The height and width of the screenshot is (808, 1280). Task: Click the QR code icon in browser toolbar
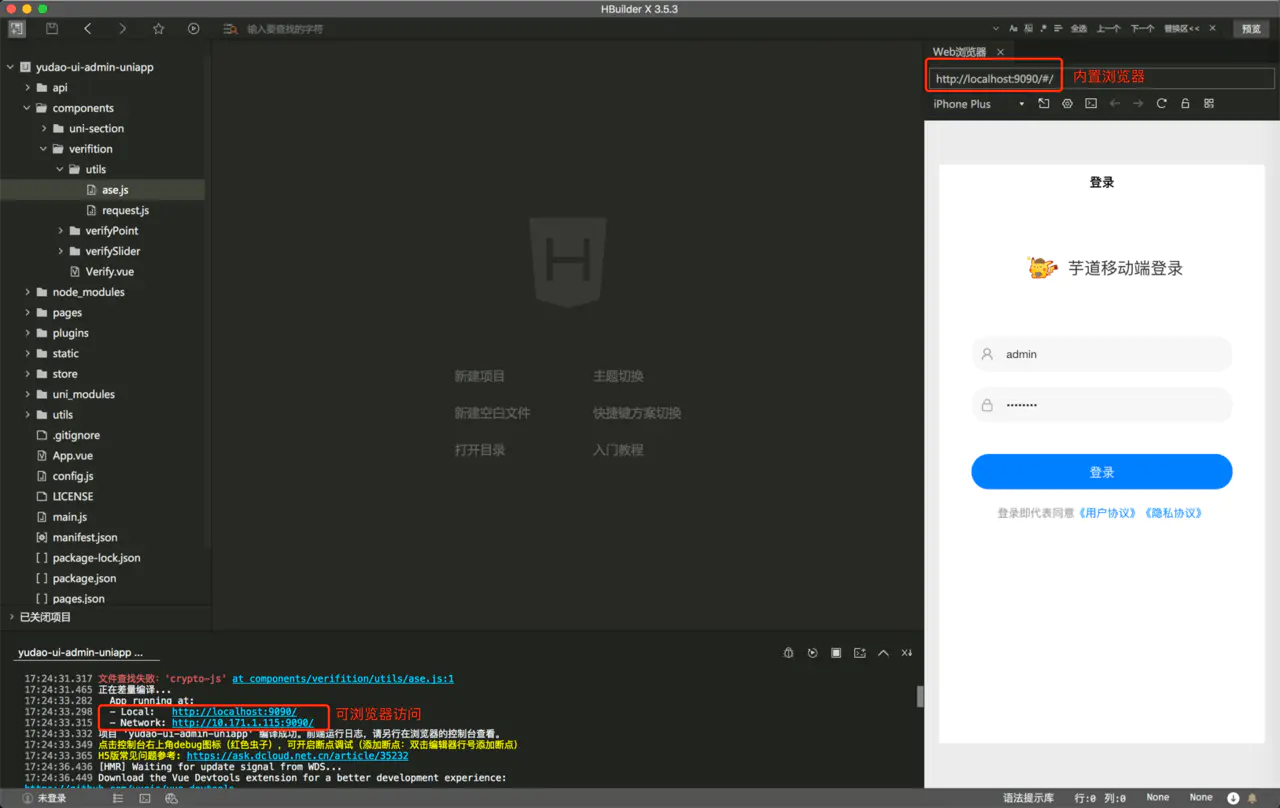coord(1209,104)
